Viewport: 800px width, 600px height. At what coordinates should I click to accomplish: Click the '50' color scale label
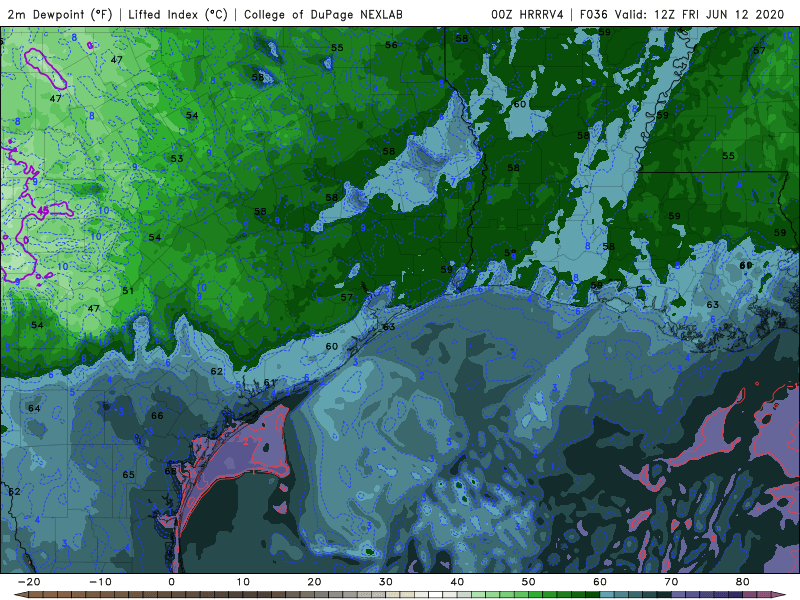(529, 582)
